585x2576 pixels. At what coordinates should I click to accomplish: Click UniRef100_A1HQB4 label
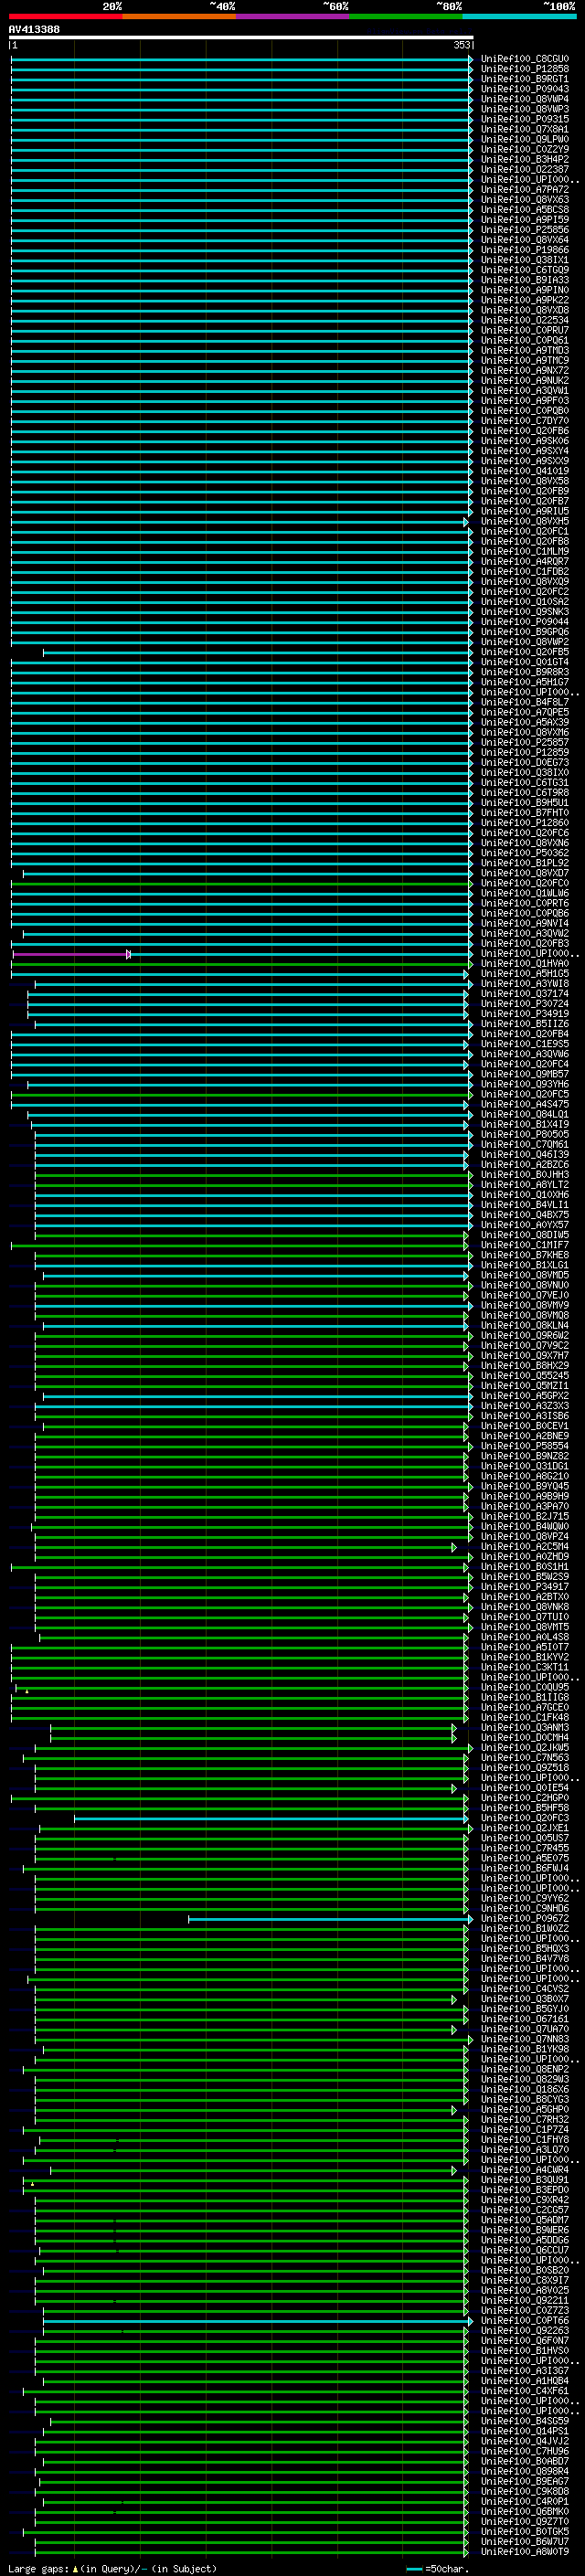click(x=524, y=2381)
